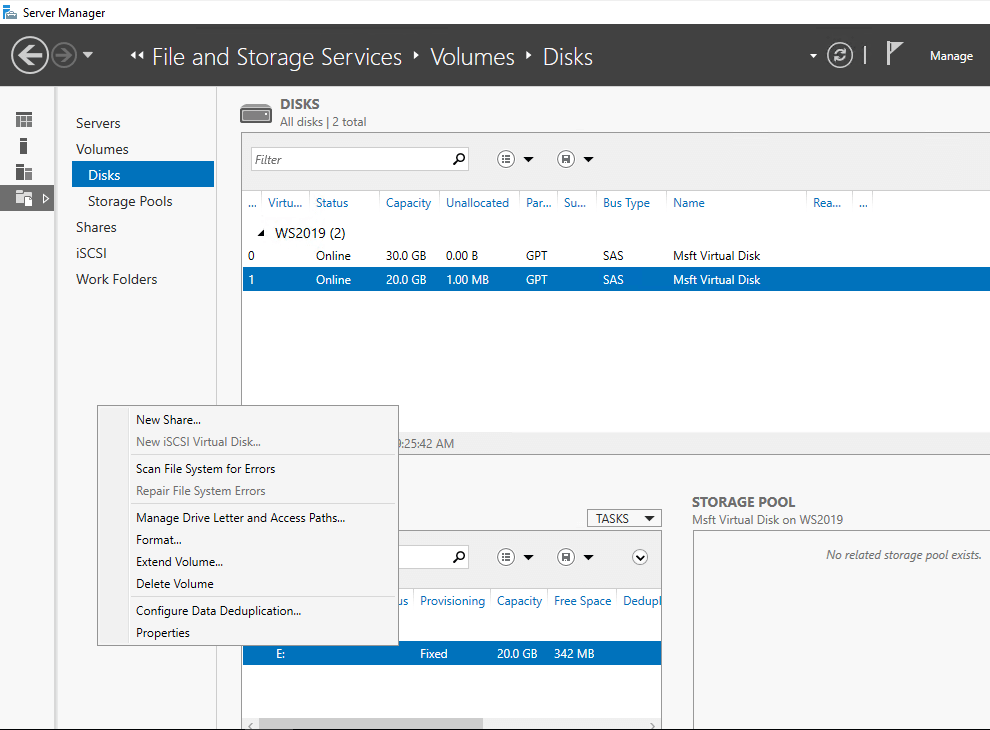
Task: Expand Disks list options dropdown arrow
Action: point(528,159)
